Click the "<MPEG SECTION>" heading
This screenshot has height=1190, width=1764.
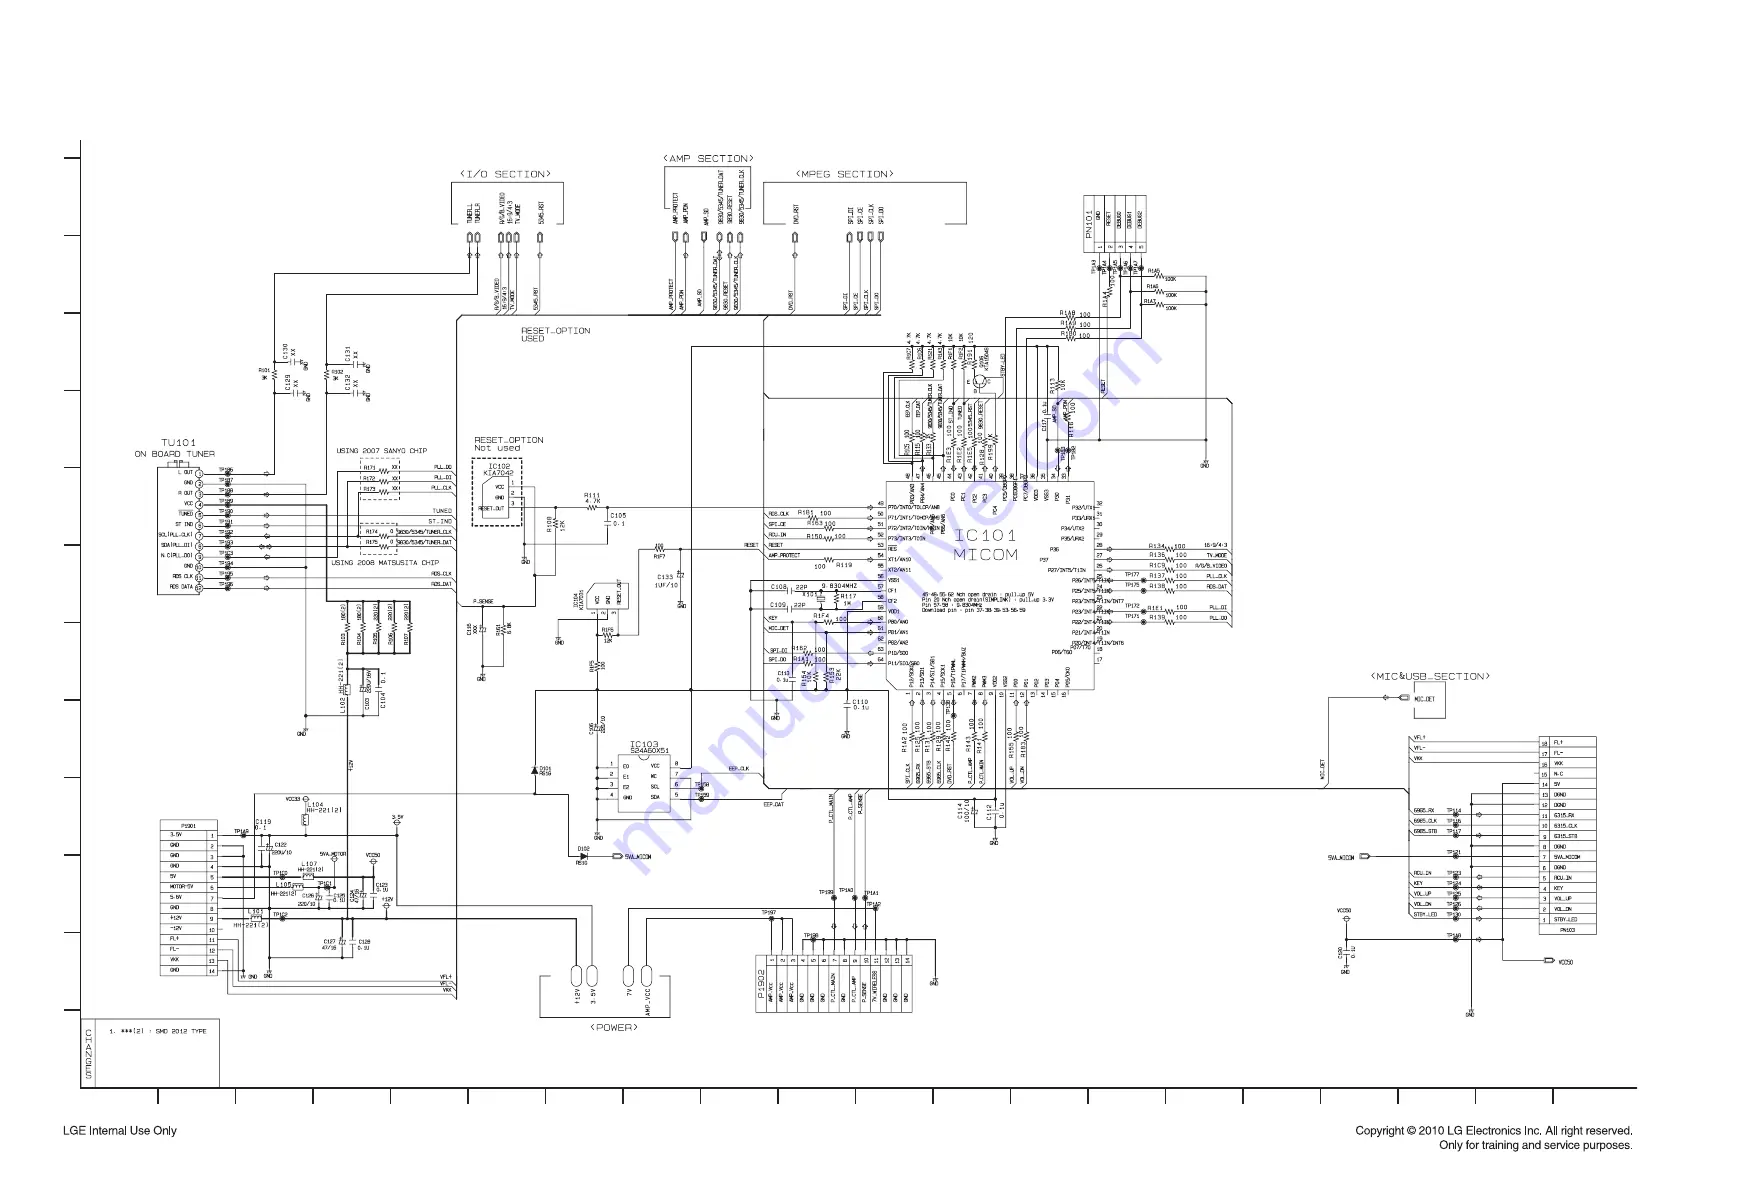pos(845,174)
